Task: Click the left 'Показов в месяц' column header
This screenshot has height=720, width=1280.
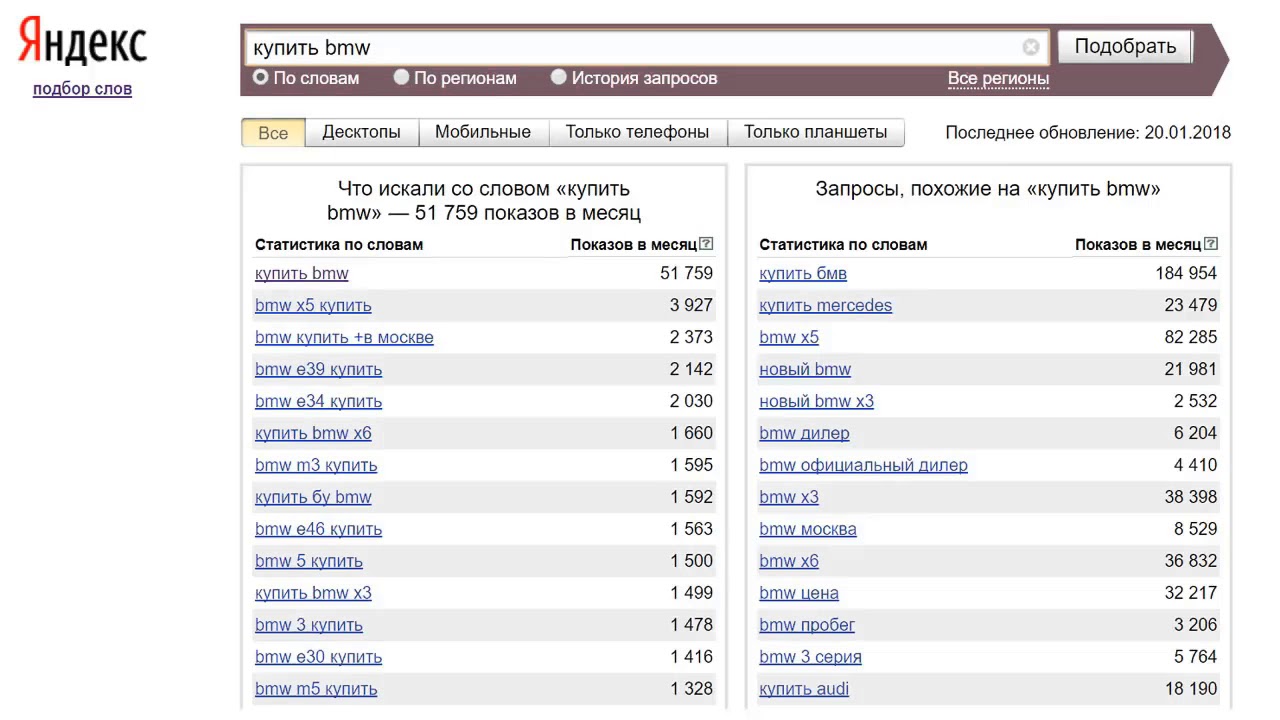Action: 634,244
